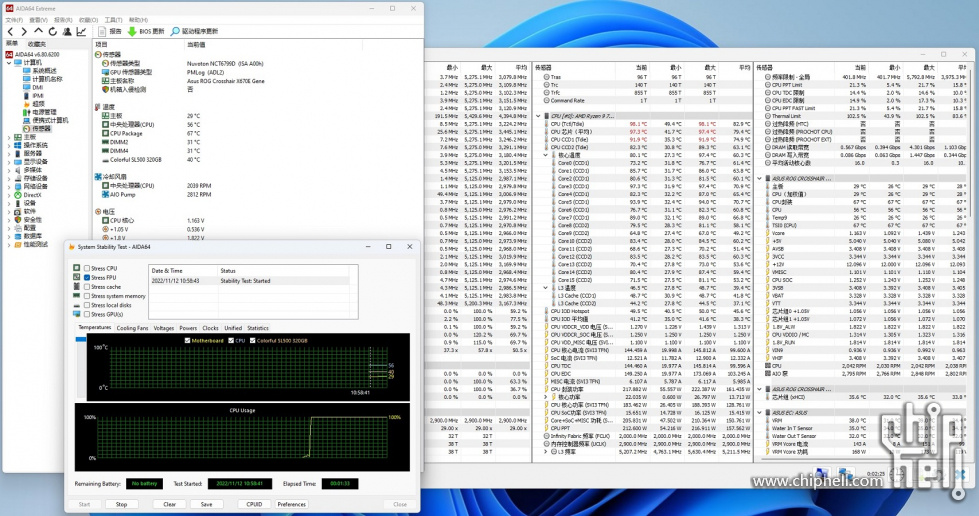Screen dimensions: 979x516
Task: Select CPU (Tctl/Tdie) row in sensor window
Action: click(643, 124)
